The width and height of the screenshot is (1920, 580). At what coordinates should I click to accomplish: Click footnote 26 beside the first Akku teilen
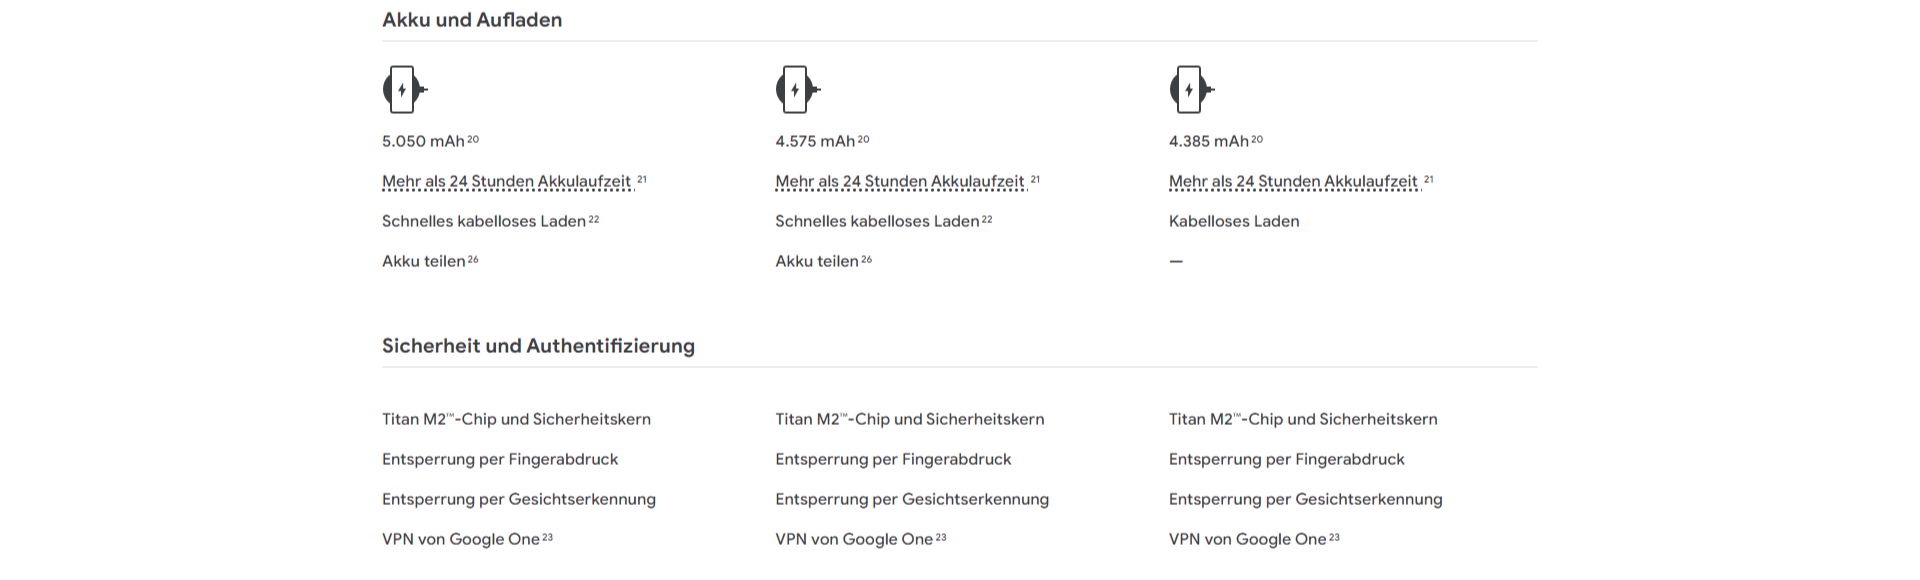click(x=473, y=259)
